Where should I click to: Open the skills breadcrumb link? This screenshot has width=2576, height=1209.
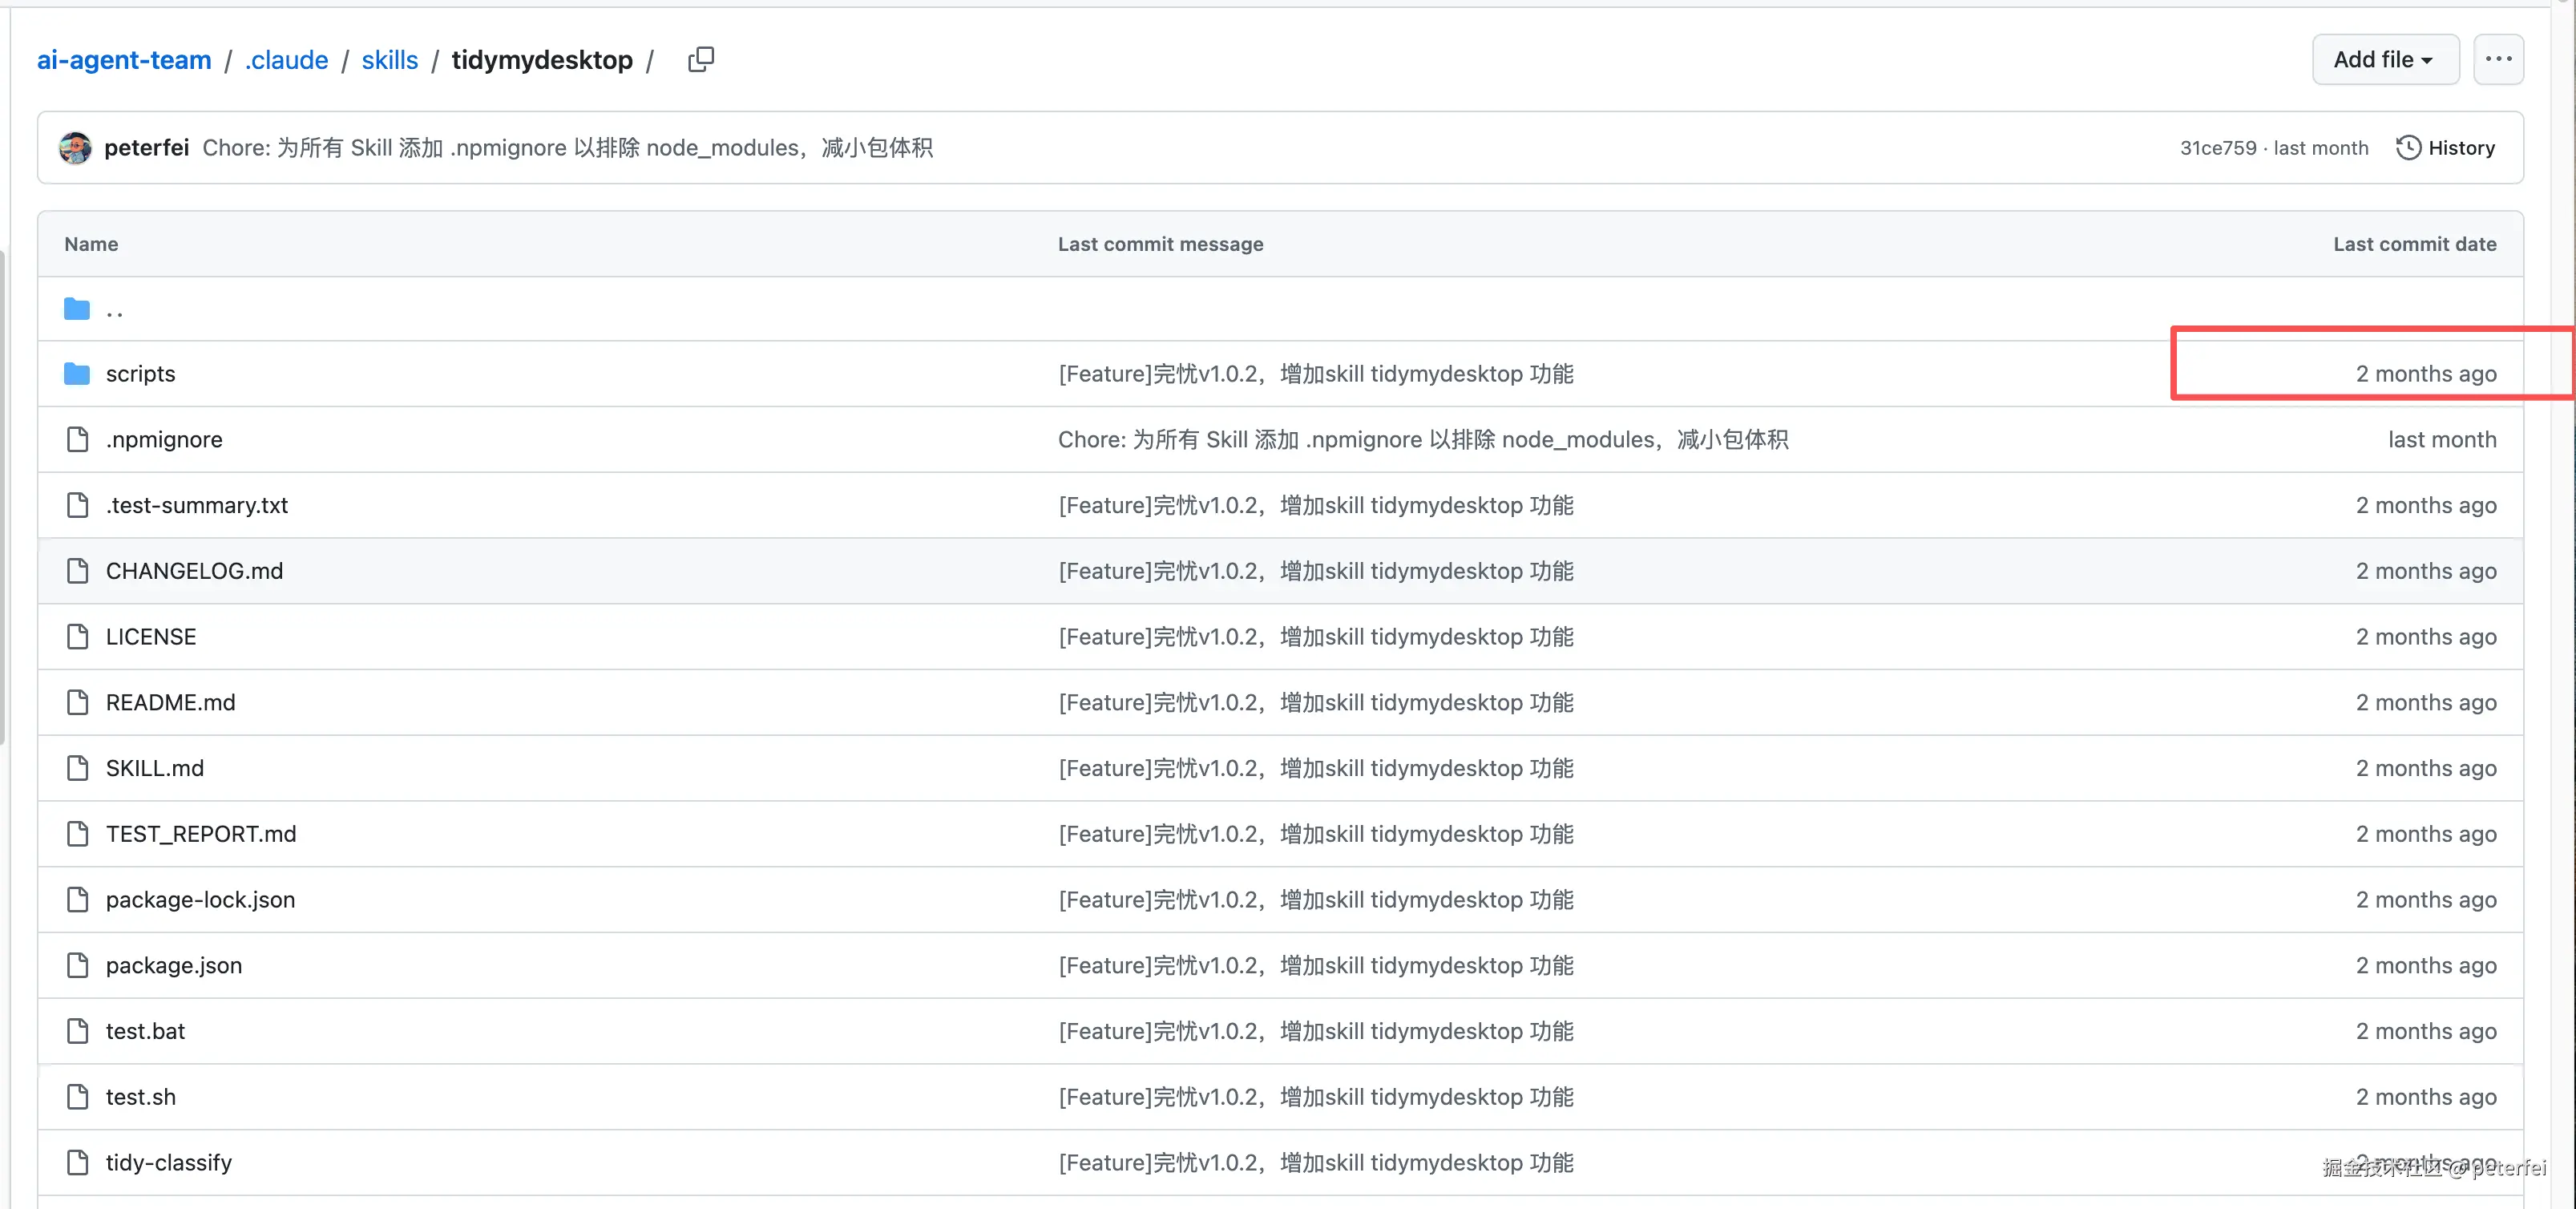point(389,59)
